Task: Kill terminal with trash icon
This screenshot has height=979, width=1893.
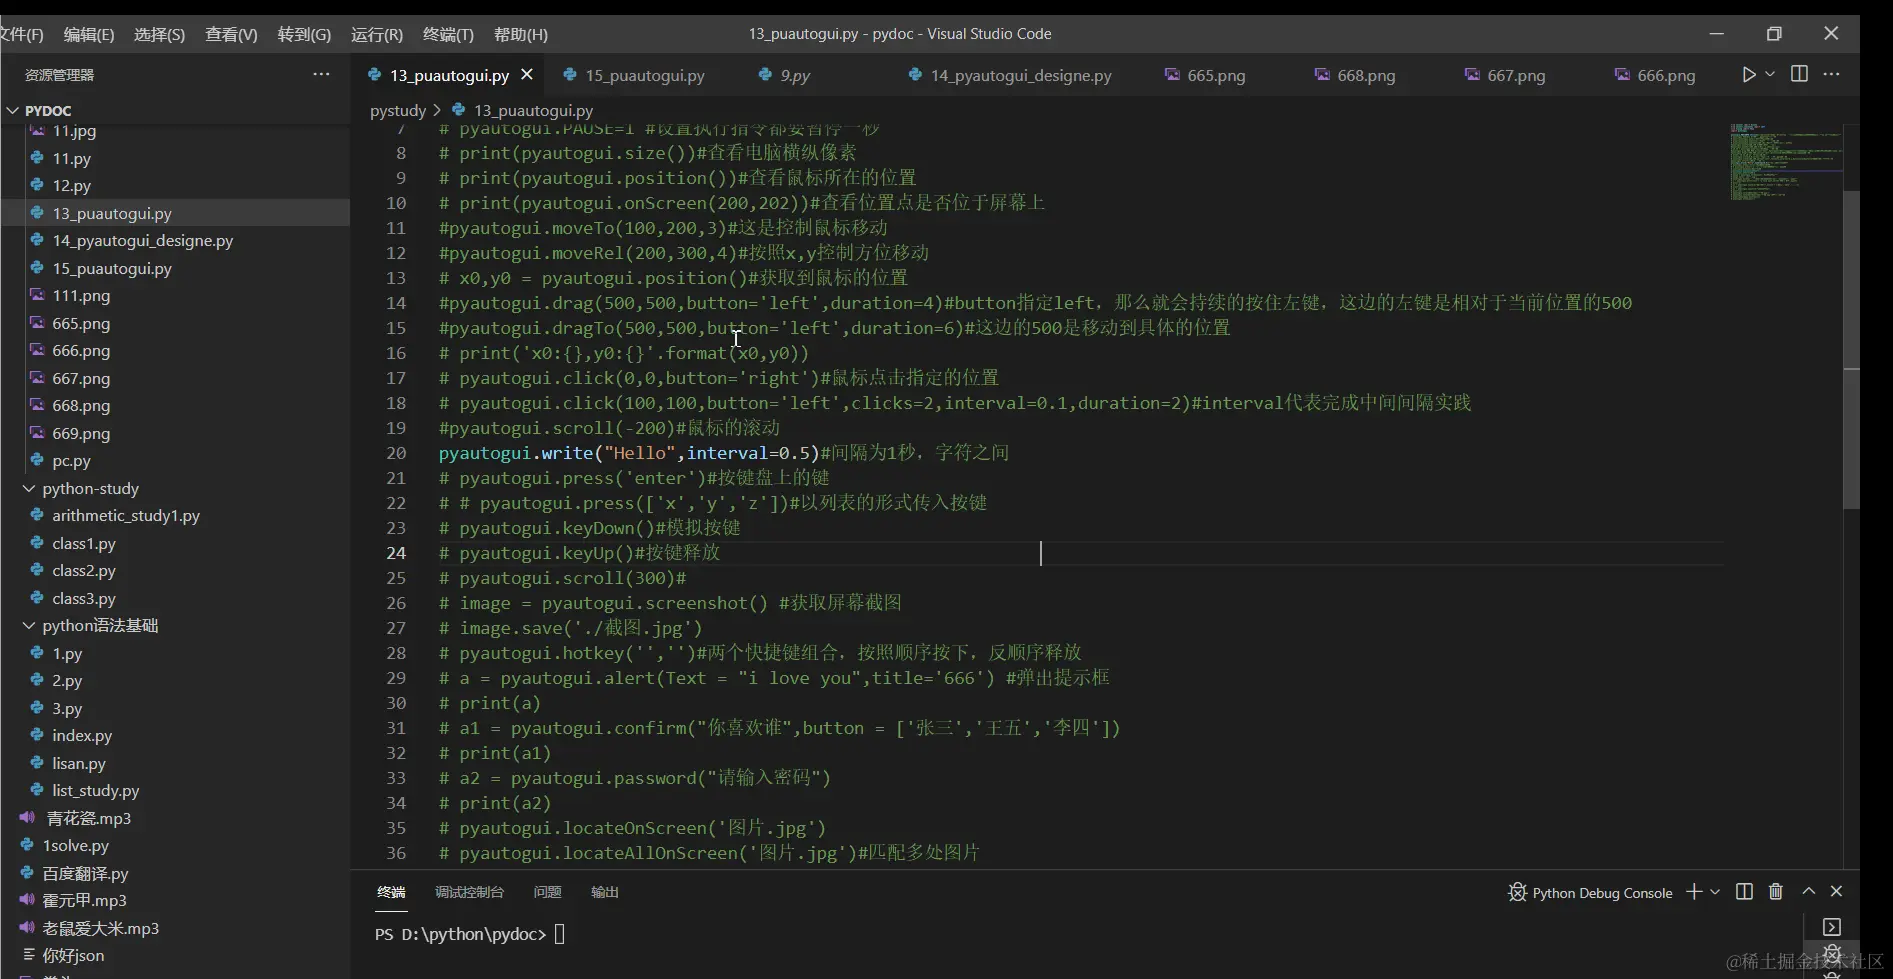Action: [1776, 891]
